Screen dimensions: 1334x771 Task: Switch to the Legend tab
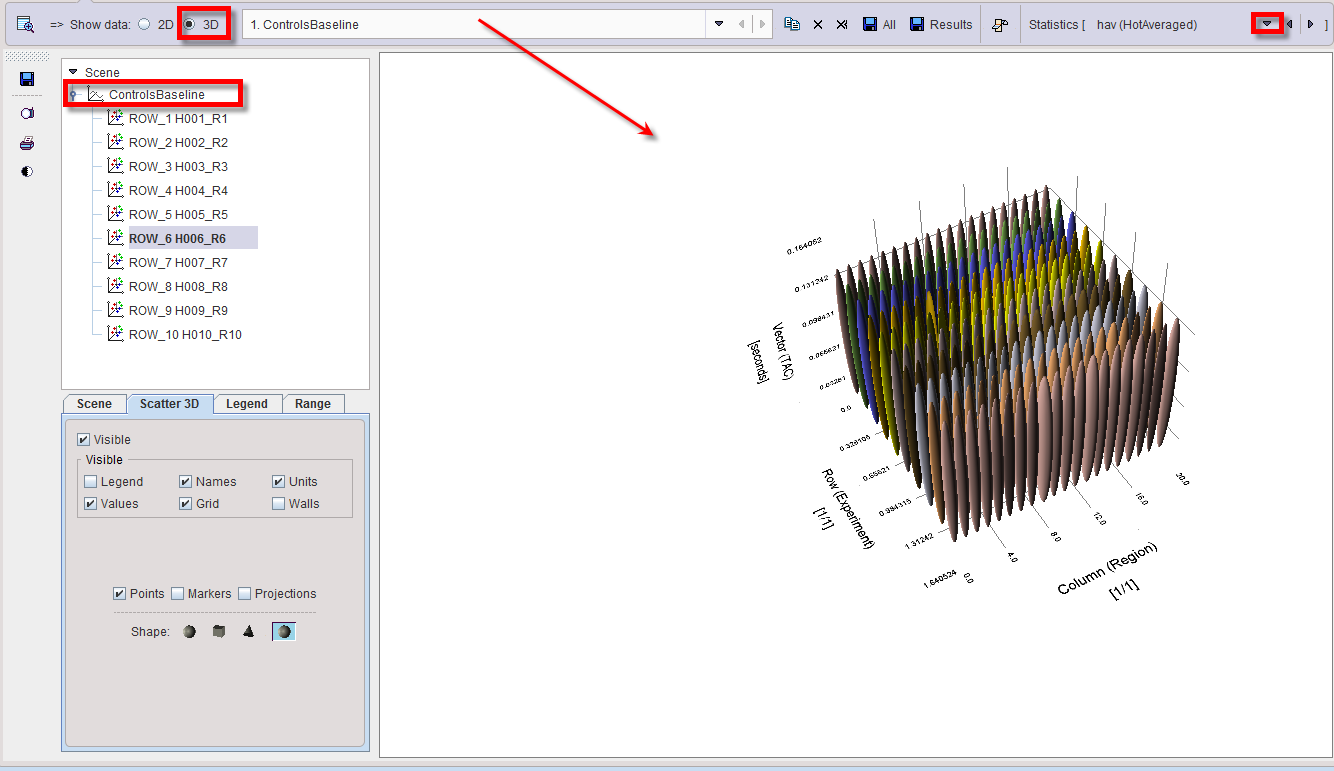click(246, 404)
